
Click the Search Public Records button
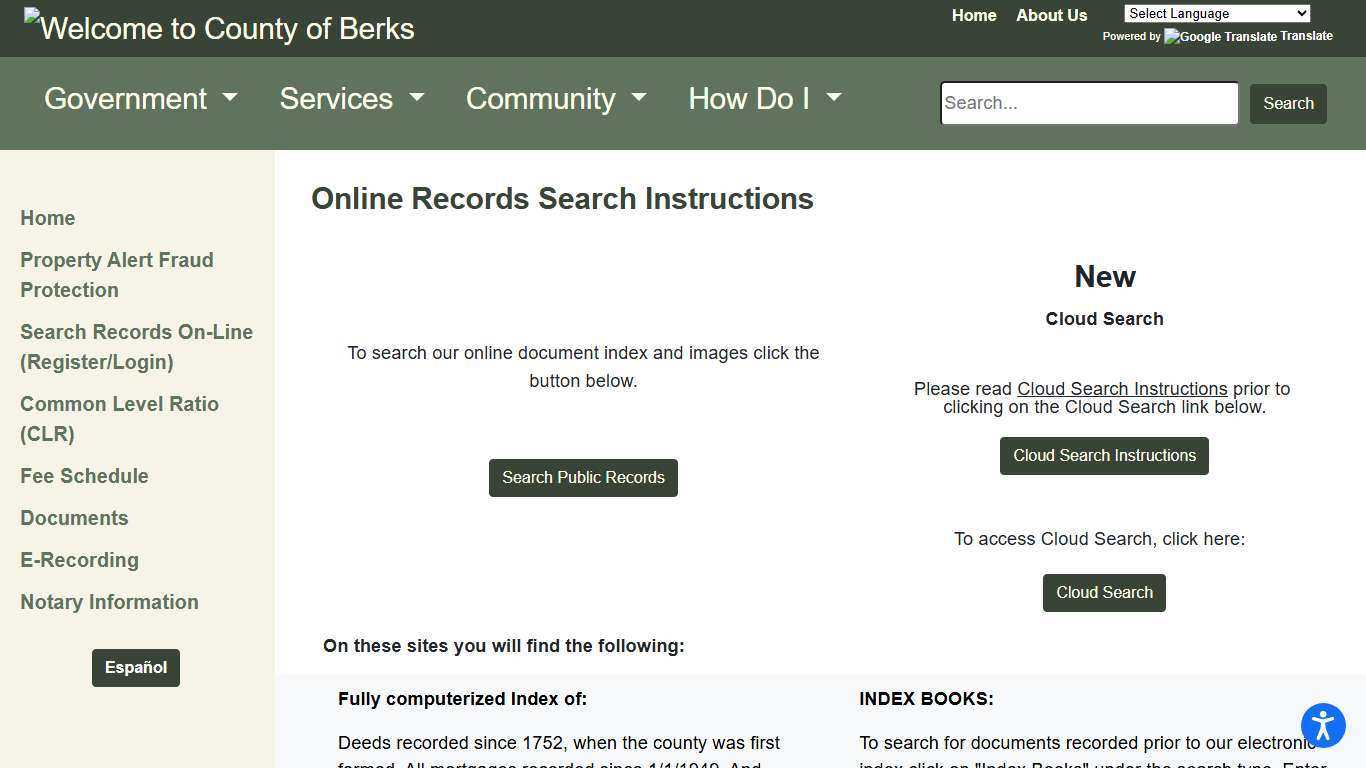[583, 477]
